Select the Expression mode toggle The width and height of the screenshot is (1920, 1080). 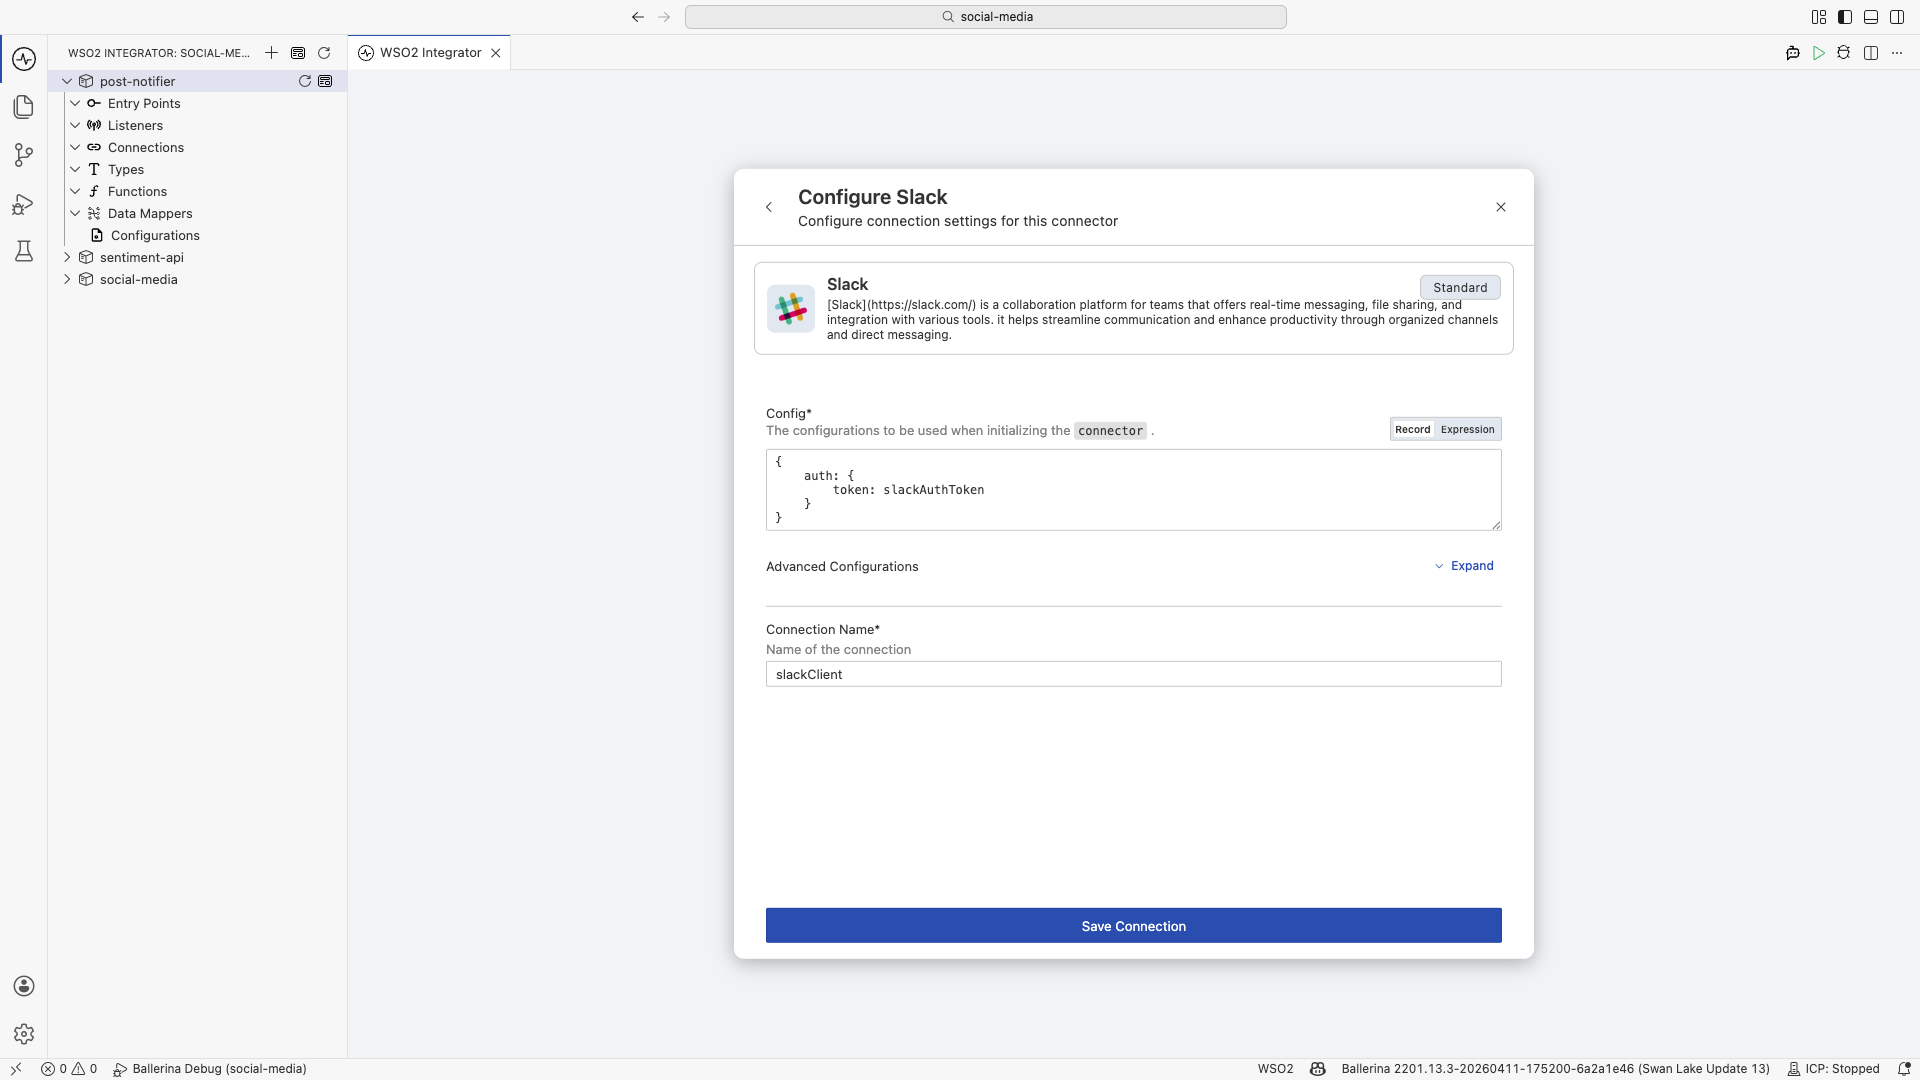coord(1467,429)
